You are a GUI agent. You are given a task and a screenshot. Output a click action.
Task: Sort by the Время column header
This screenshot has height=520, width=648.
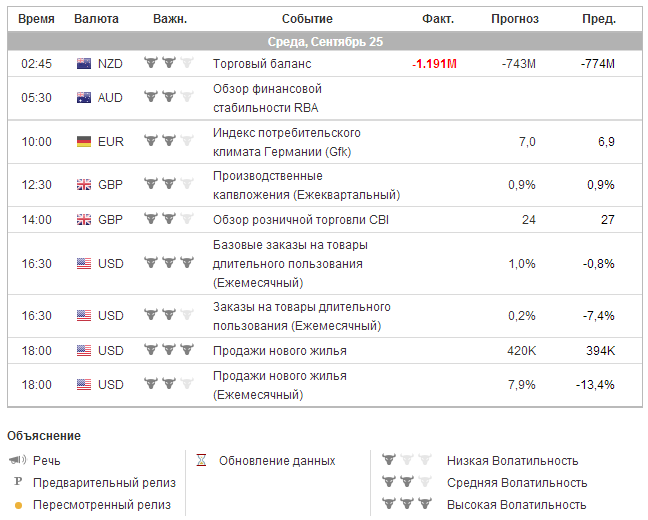click(36, 19)
